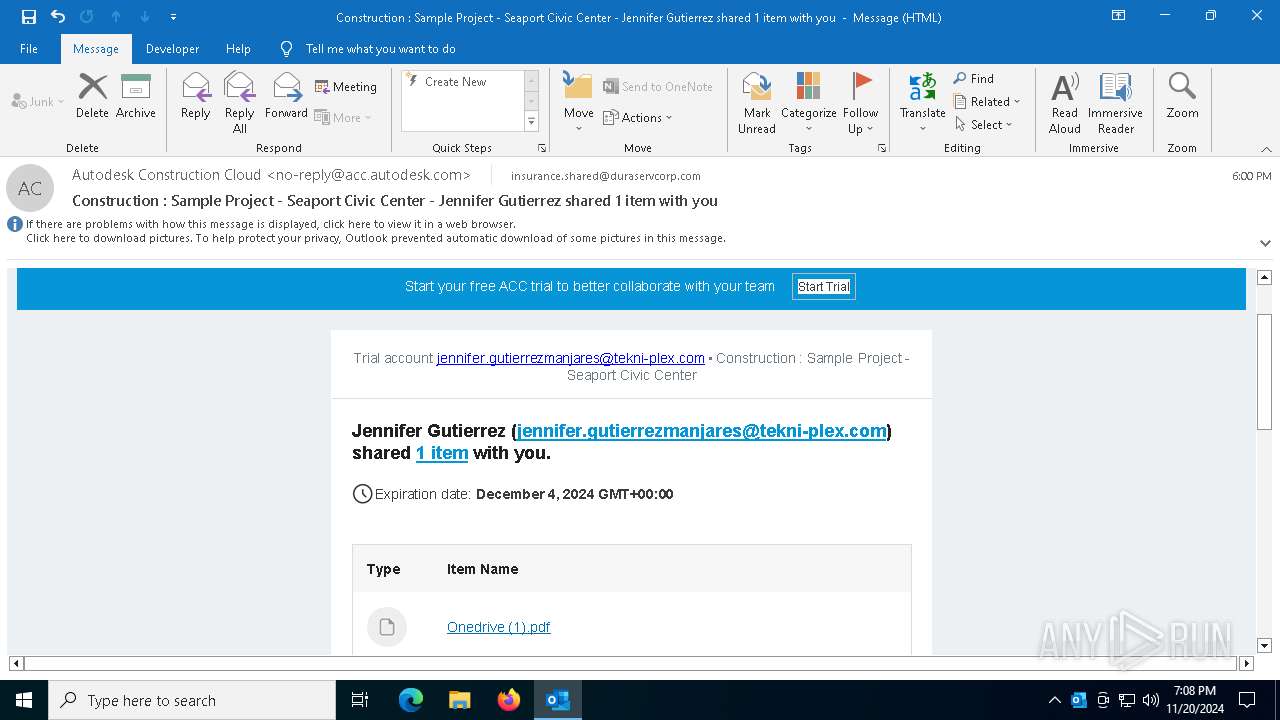Click the info bar about downloading pictures

coord(375,238)
